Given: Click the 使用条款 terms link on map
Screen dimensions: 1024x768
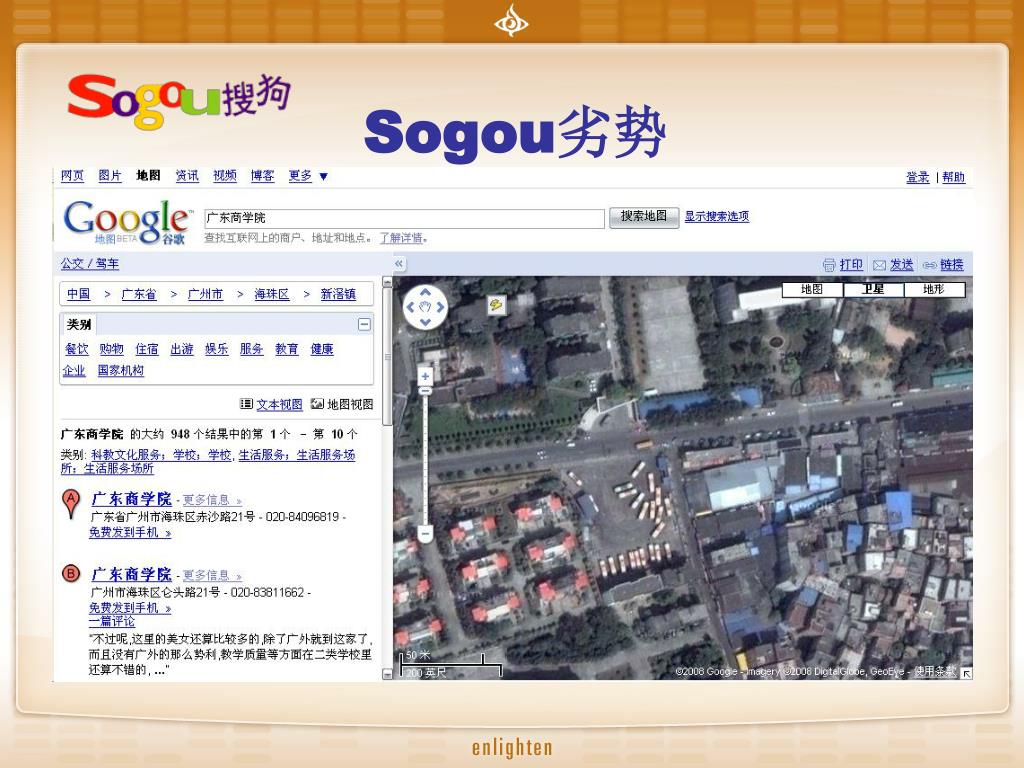Looking at the screenshot, I should (x=935, y=671).
